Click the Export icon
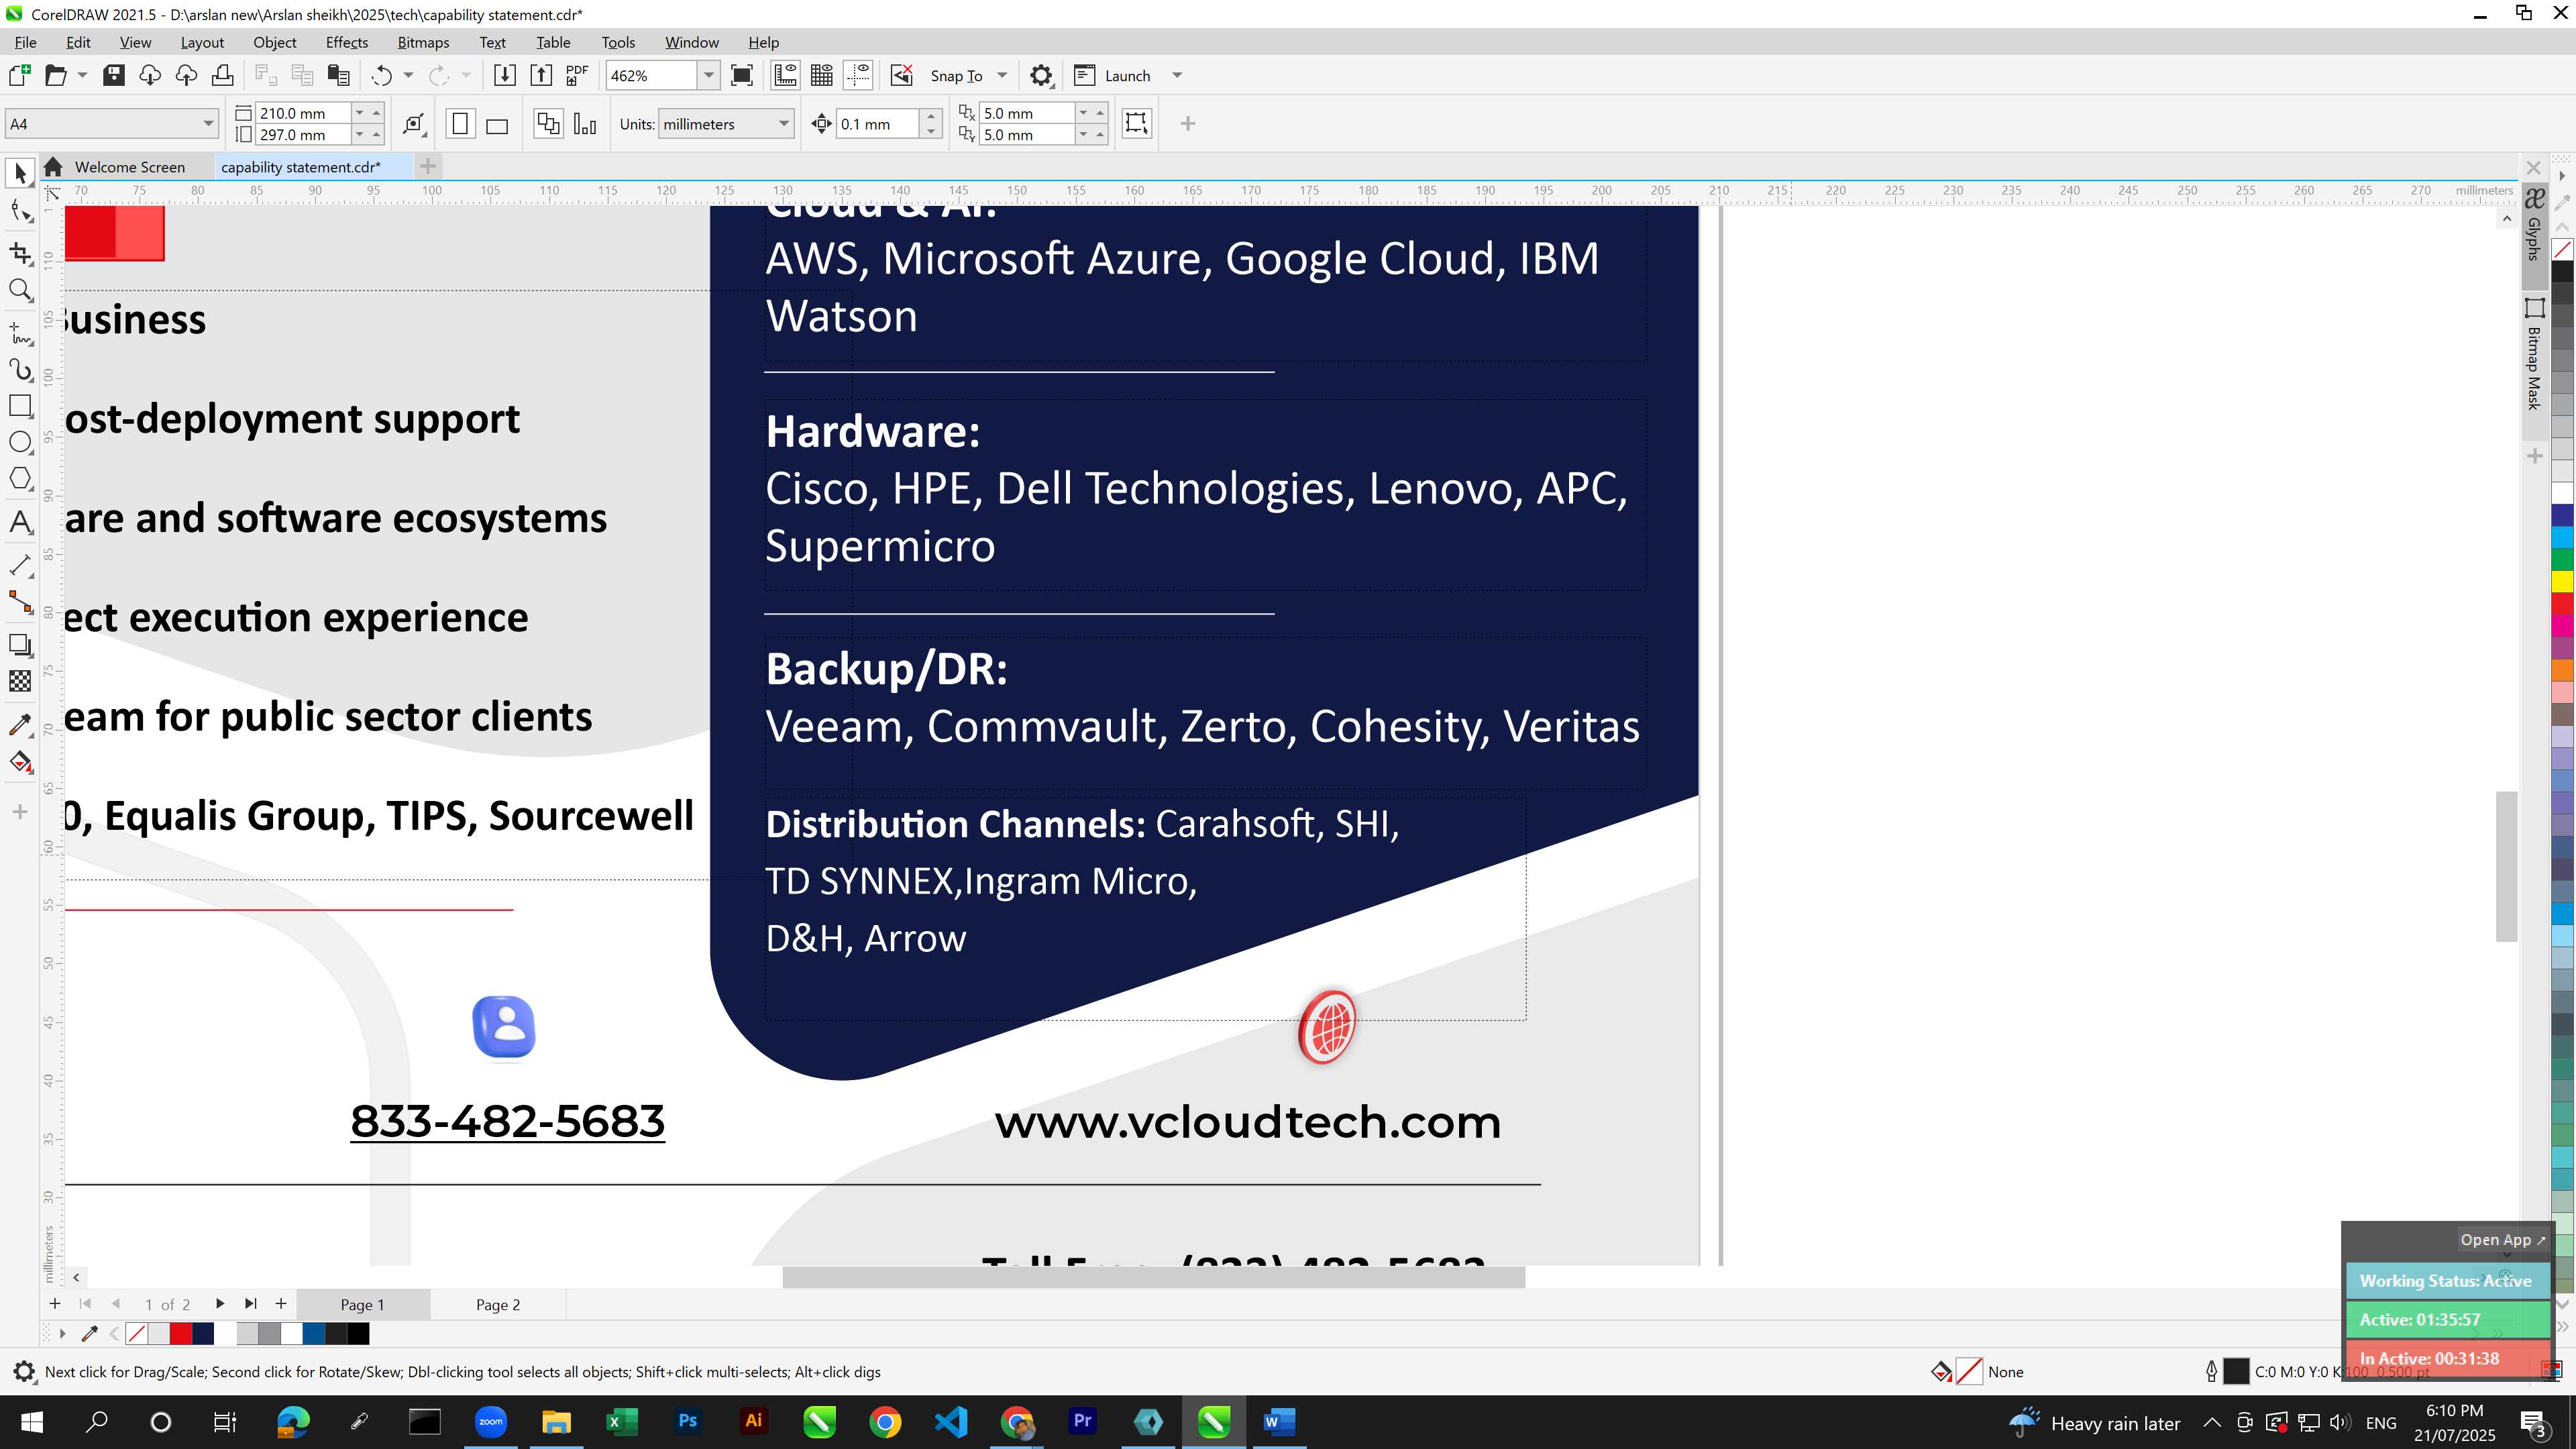Viewport: 2576px width, 1449px height. coord(541,75)
